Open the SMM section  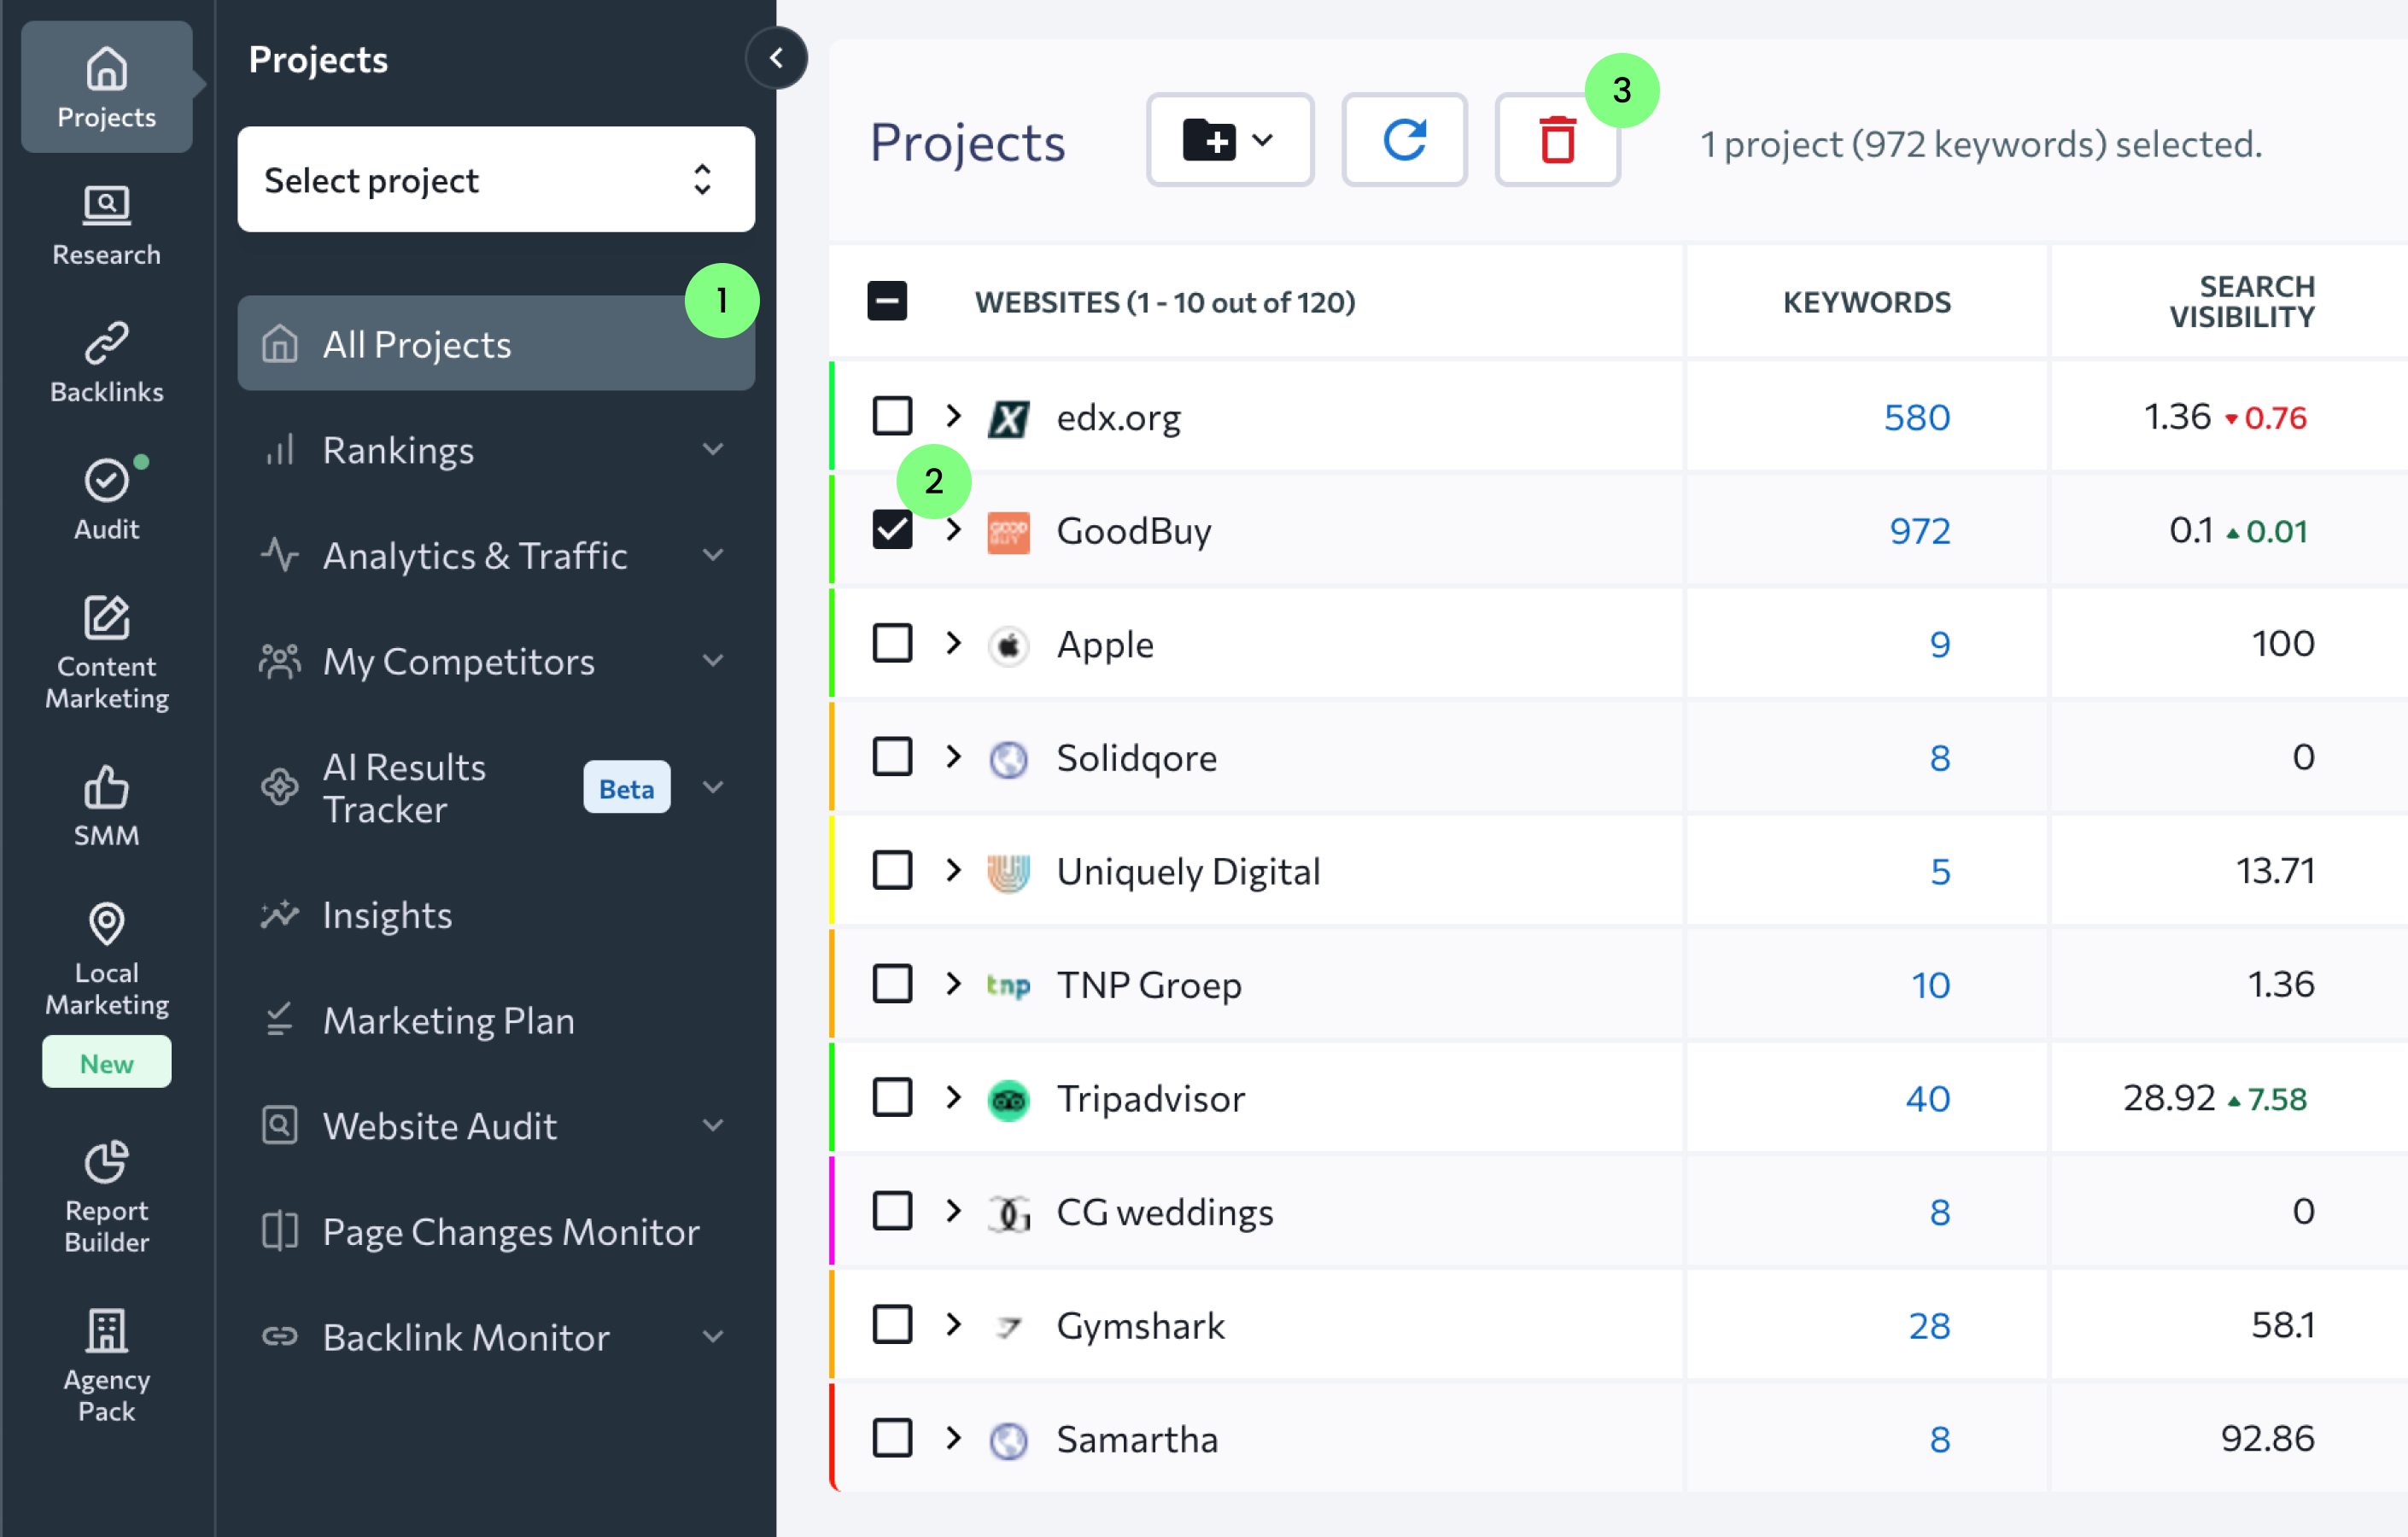point(106,806)
